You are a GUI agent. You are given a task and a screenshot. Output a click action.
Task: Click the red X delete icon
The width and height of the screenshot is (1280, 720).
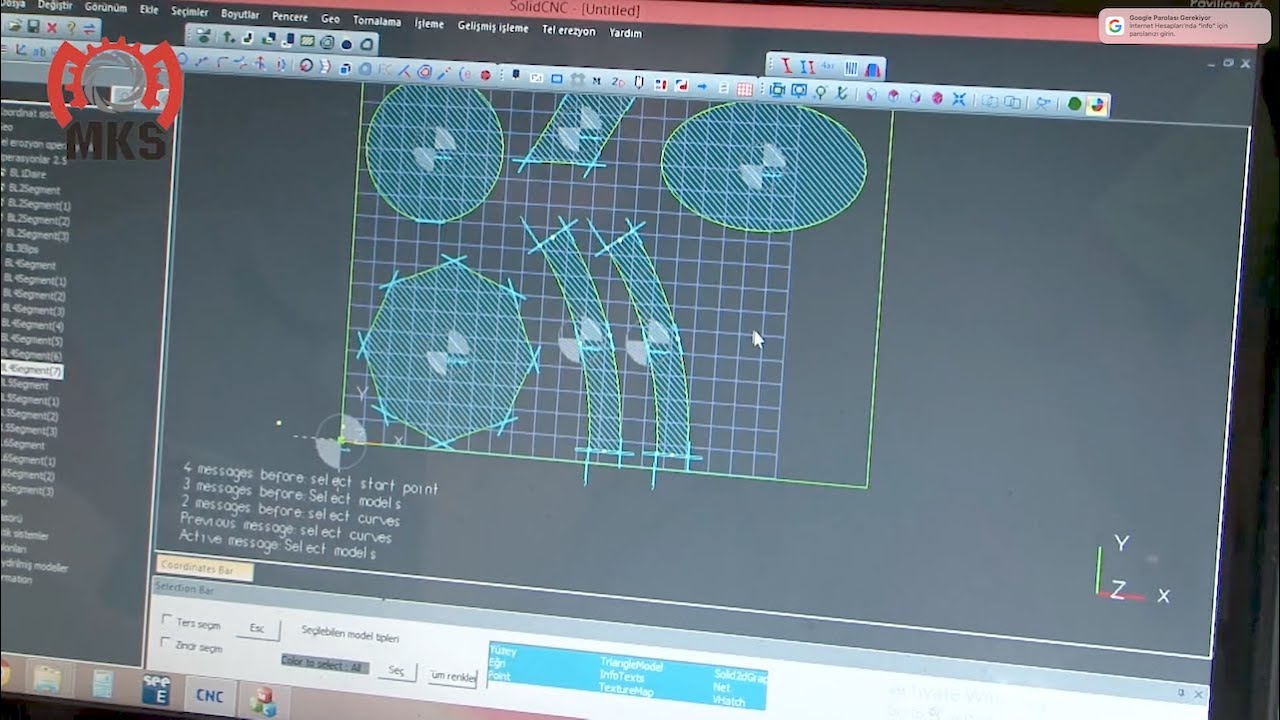pyautogui.click(x=52, y=27)
